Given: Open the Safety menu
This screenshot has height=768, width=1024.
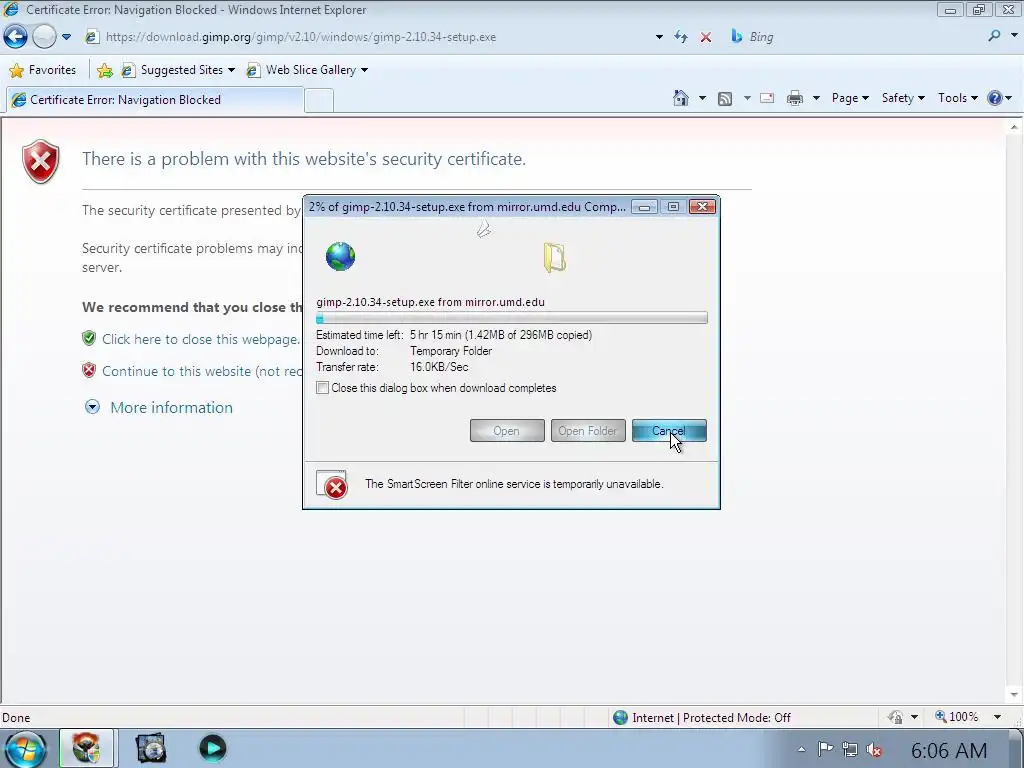Looking at the screenshot, I should tap(903, 98).
